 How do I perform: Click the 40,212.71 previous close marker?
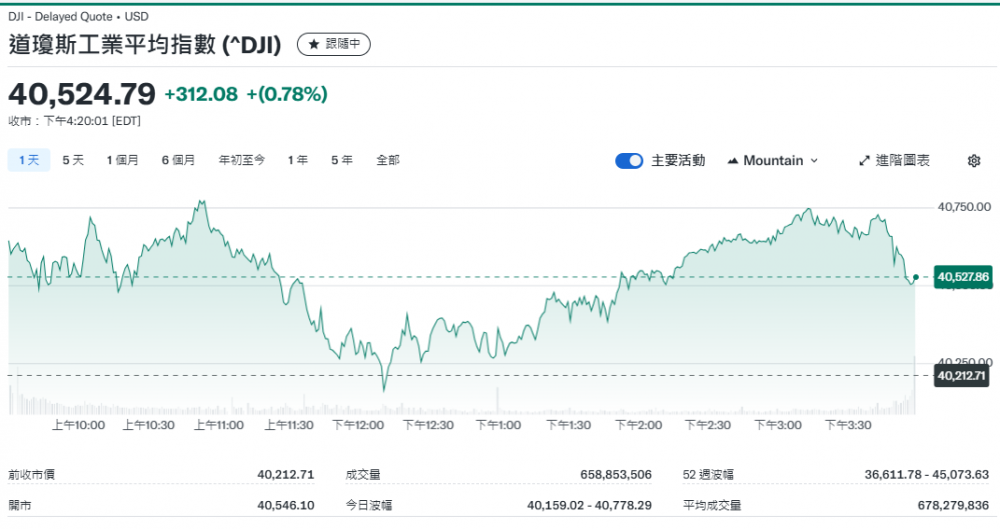(x=962, y=376)
